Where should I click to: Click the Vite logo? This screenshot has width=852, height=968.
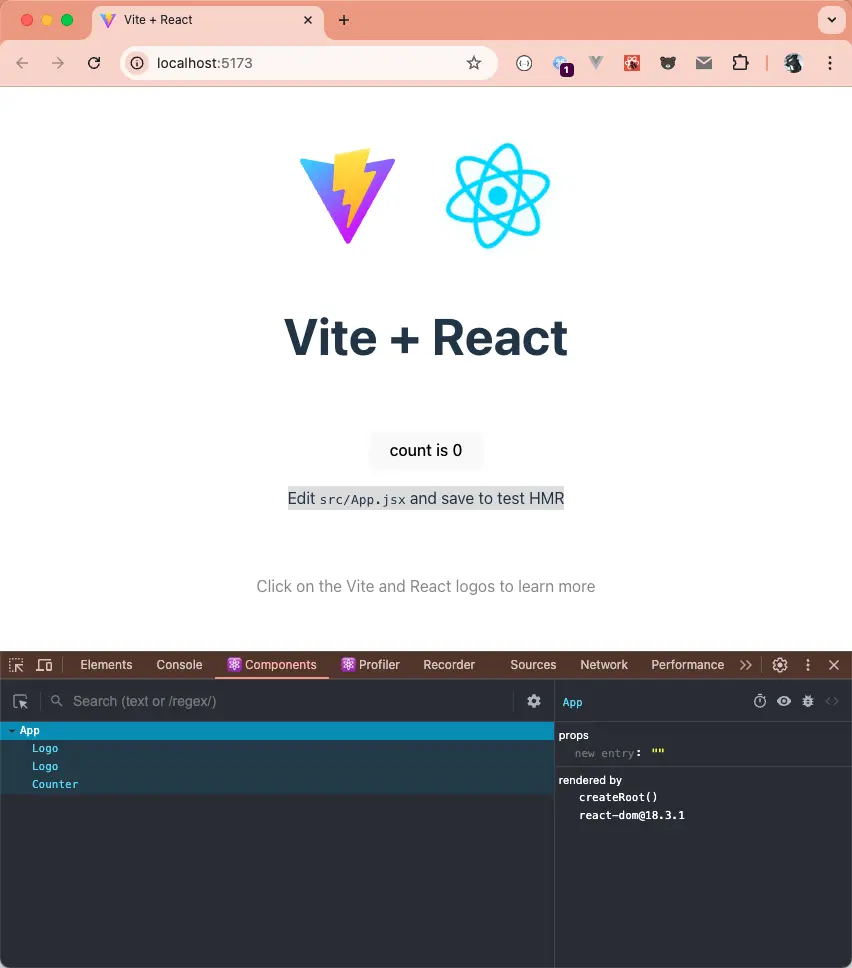[x=348, y=196]
